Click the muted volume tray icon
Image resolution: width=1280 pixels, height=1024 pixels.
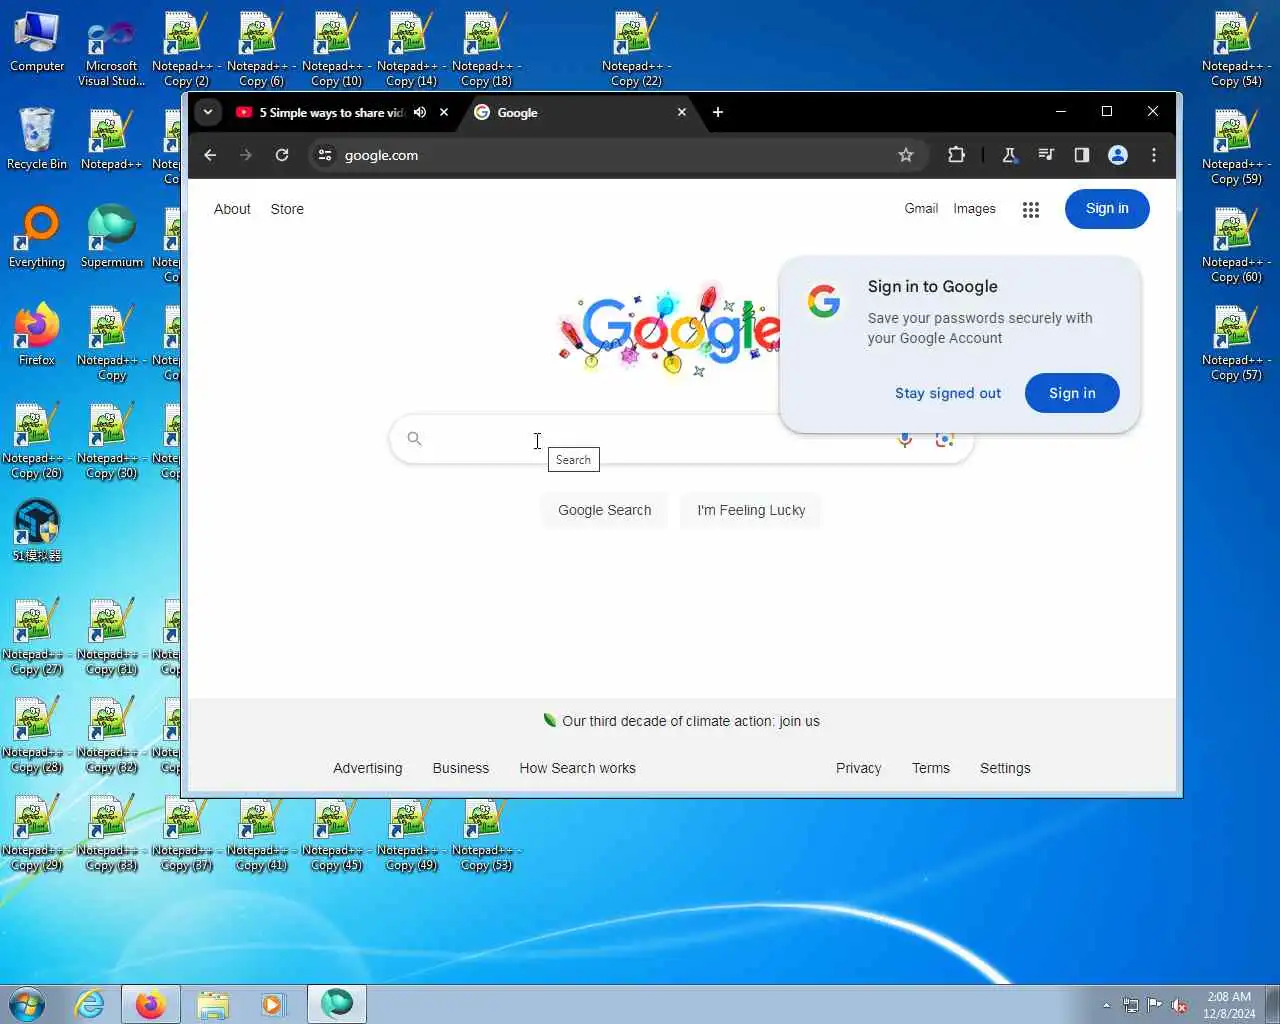point(1180,1005)
